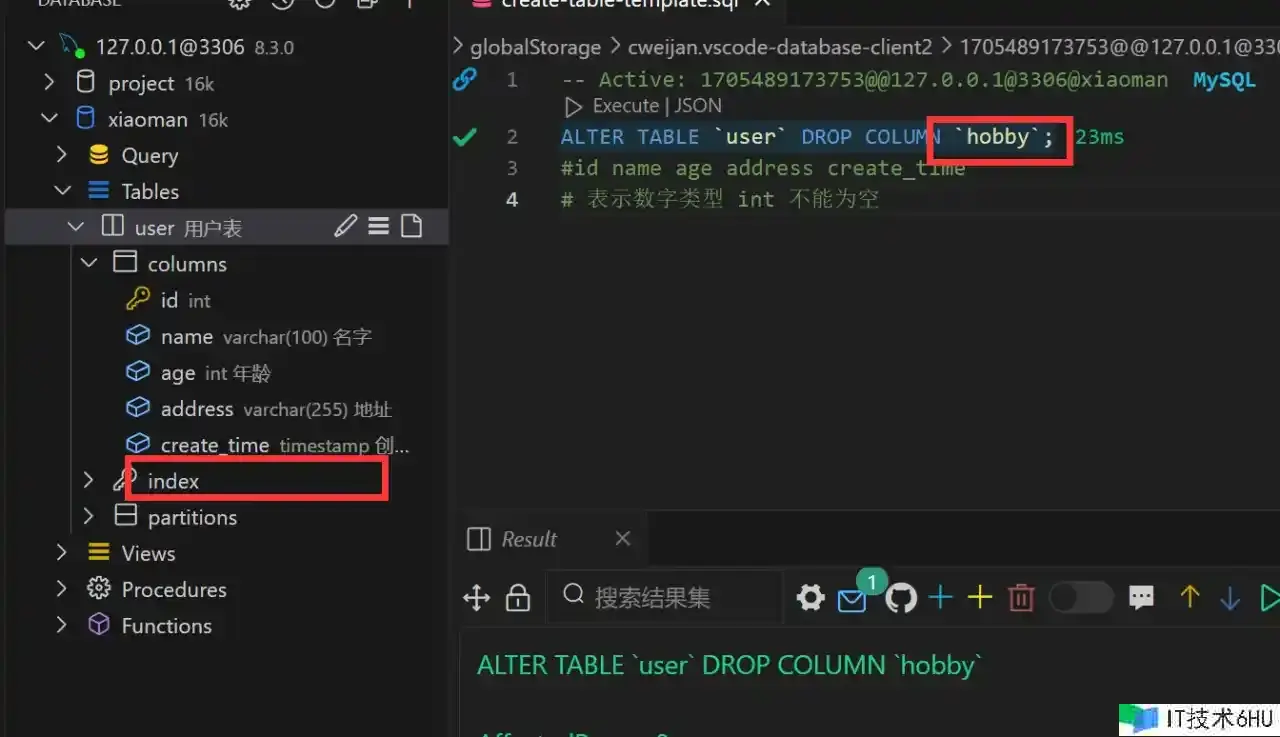Collapse the 127.0.0.1@3306 connection node
The image size is (1280, 737).
tap(37, 46)
